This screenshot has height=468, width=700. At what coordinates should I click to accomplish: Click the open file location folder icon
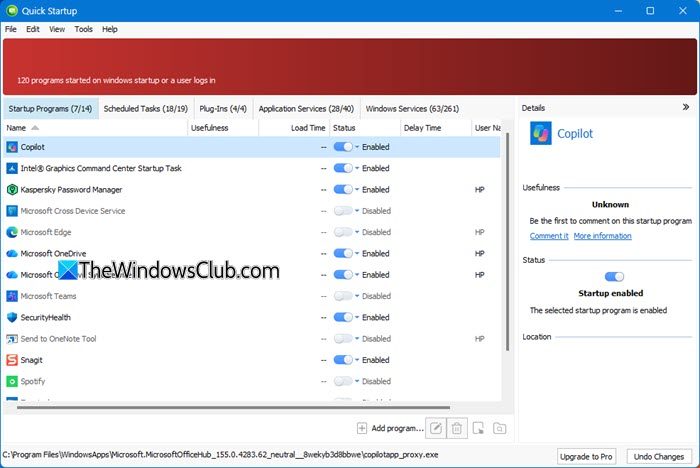[499, 429]
